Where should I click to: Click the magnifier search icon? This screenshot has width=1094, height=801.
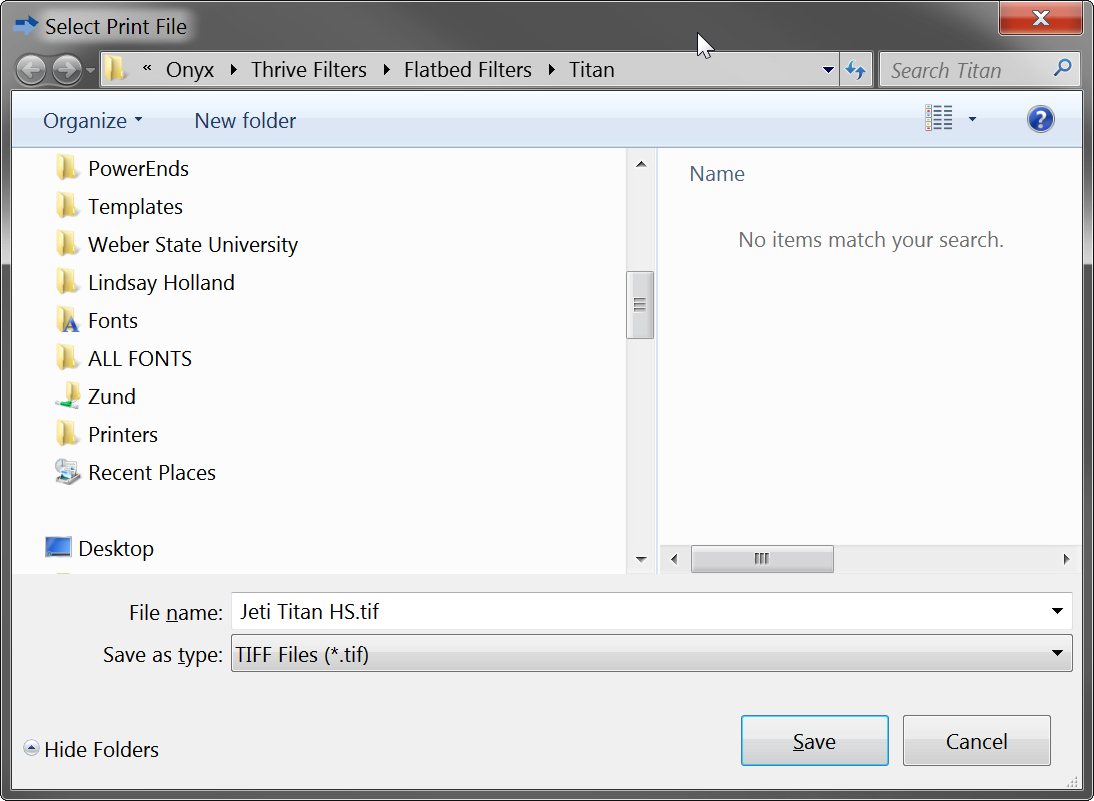click(x=1063, y=68)
